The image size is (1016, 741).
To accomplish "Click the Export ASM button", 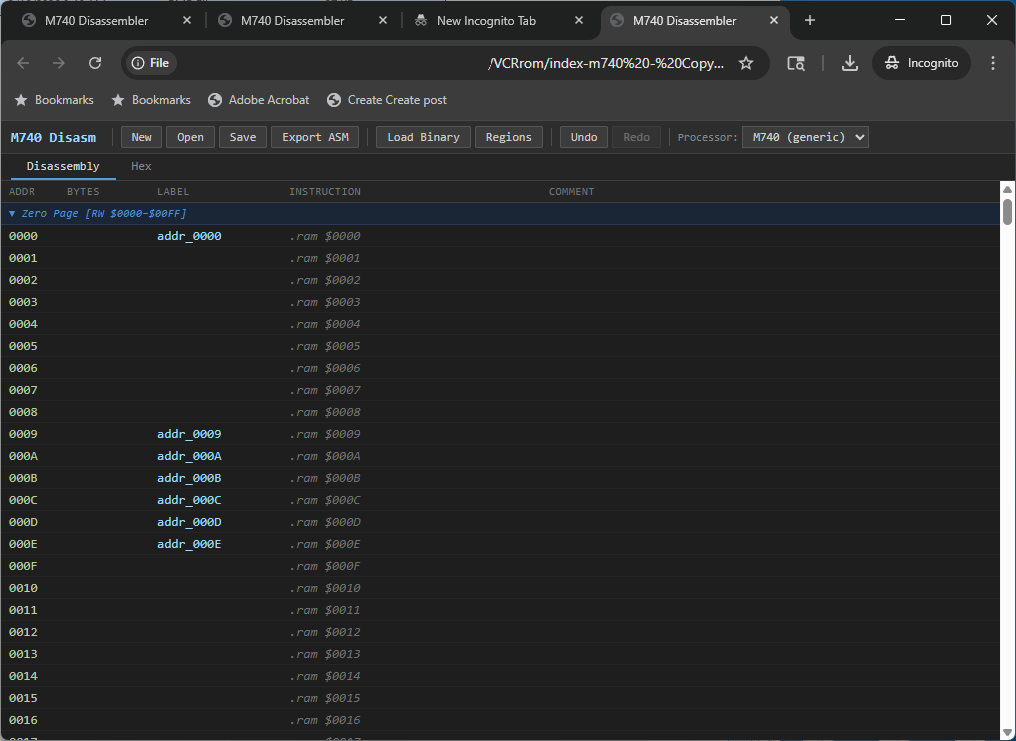I will click(x=315, y=137).
